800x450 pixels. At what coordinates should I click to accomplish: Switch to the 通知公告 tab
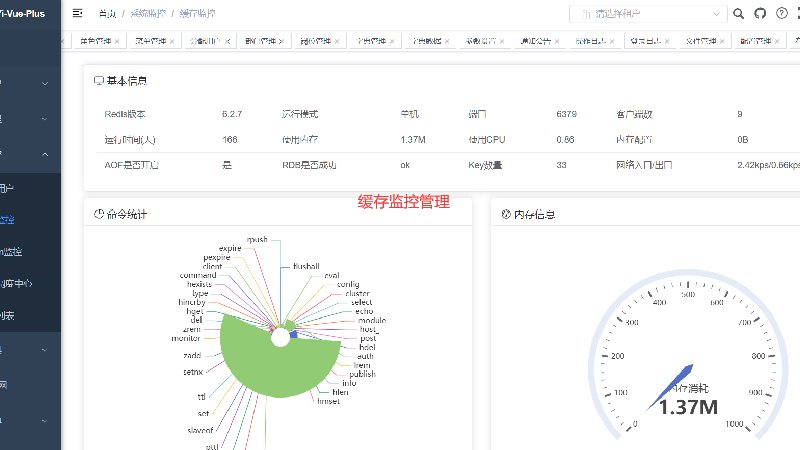click(536, 41)
